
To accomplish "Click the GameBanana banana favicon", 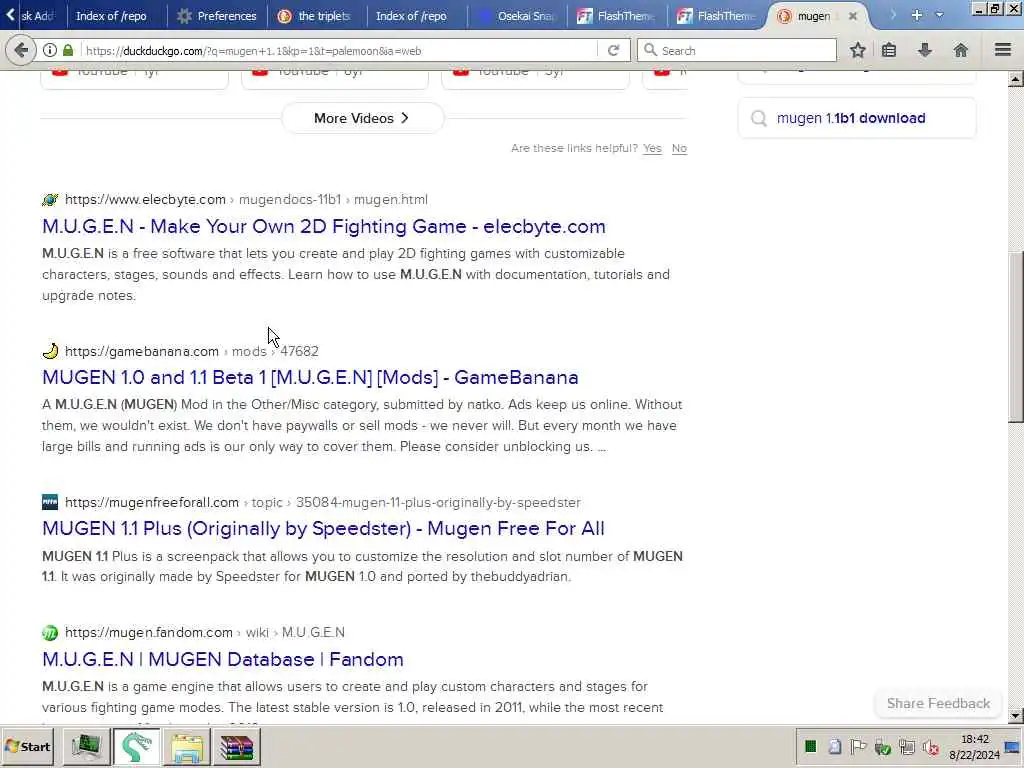I will (x=50, y=351).
